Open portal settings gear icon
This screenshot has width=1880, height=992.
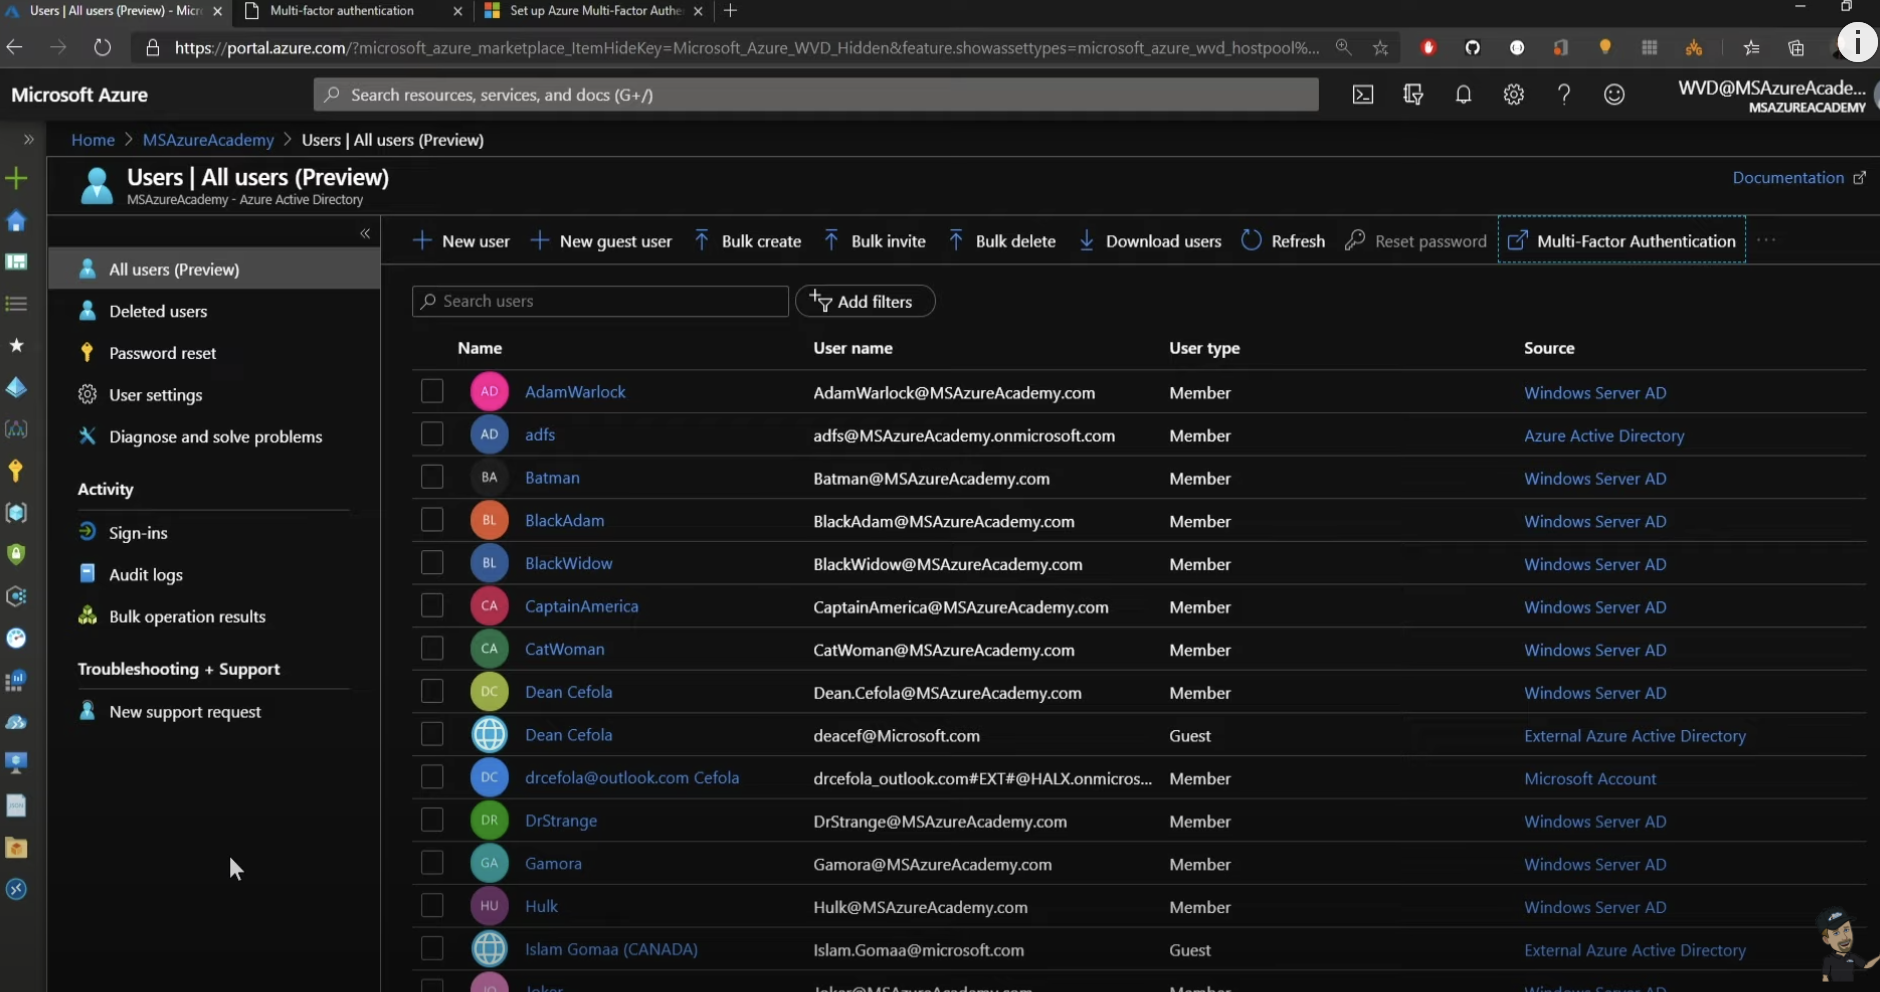1513,95
